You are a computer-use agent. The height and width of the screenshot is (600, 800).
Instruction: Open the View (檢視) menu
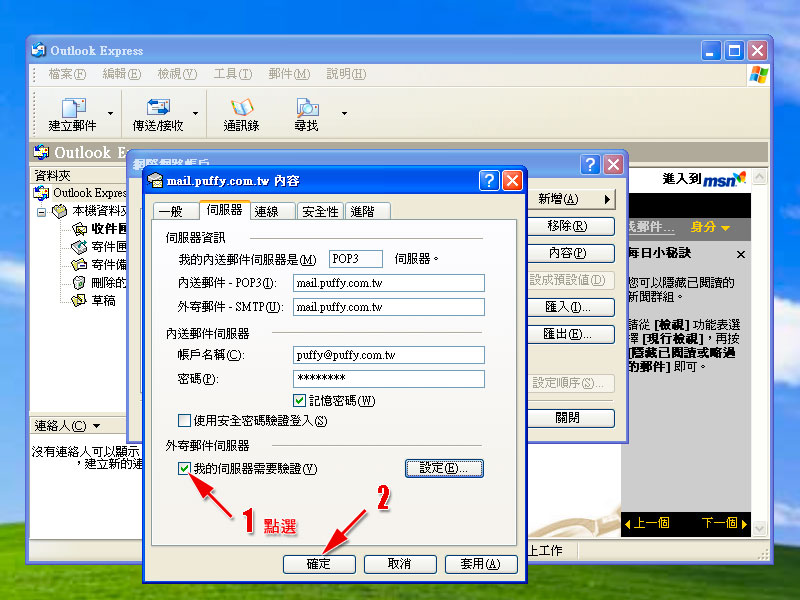(x=177, y=74)
